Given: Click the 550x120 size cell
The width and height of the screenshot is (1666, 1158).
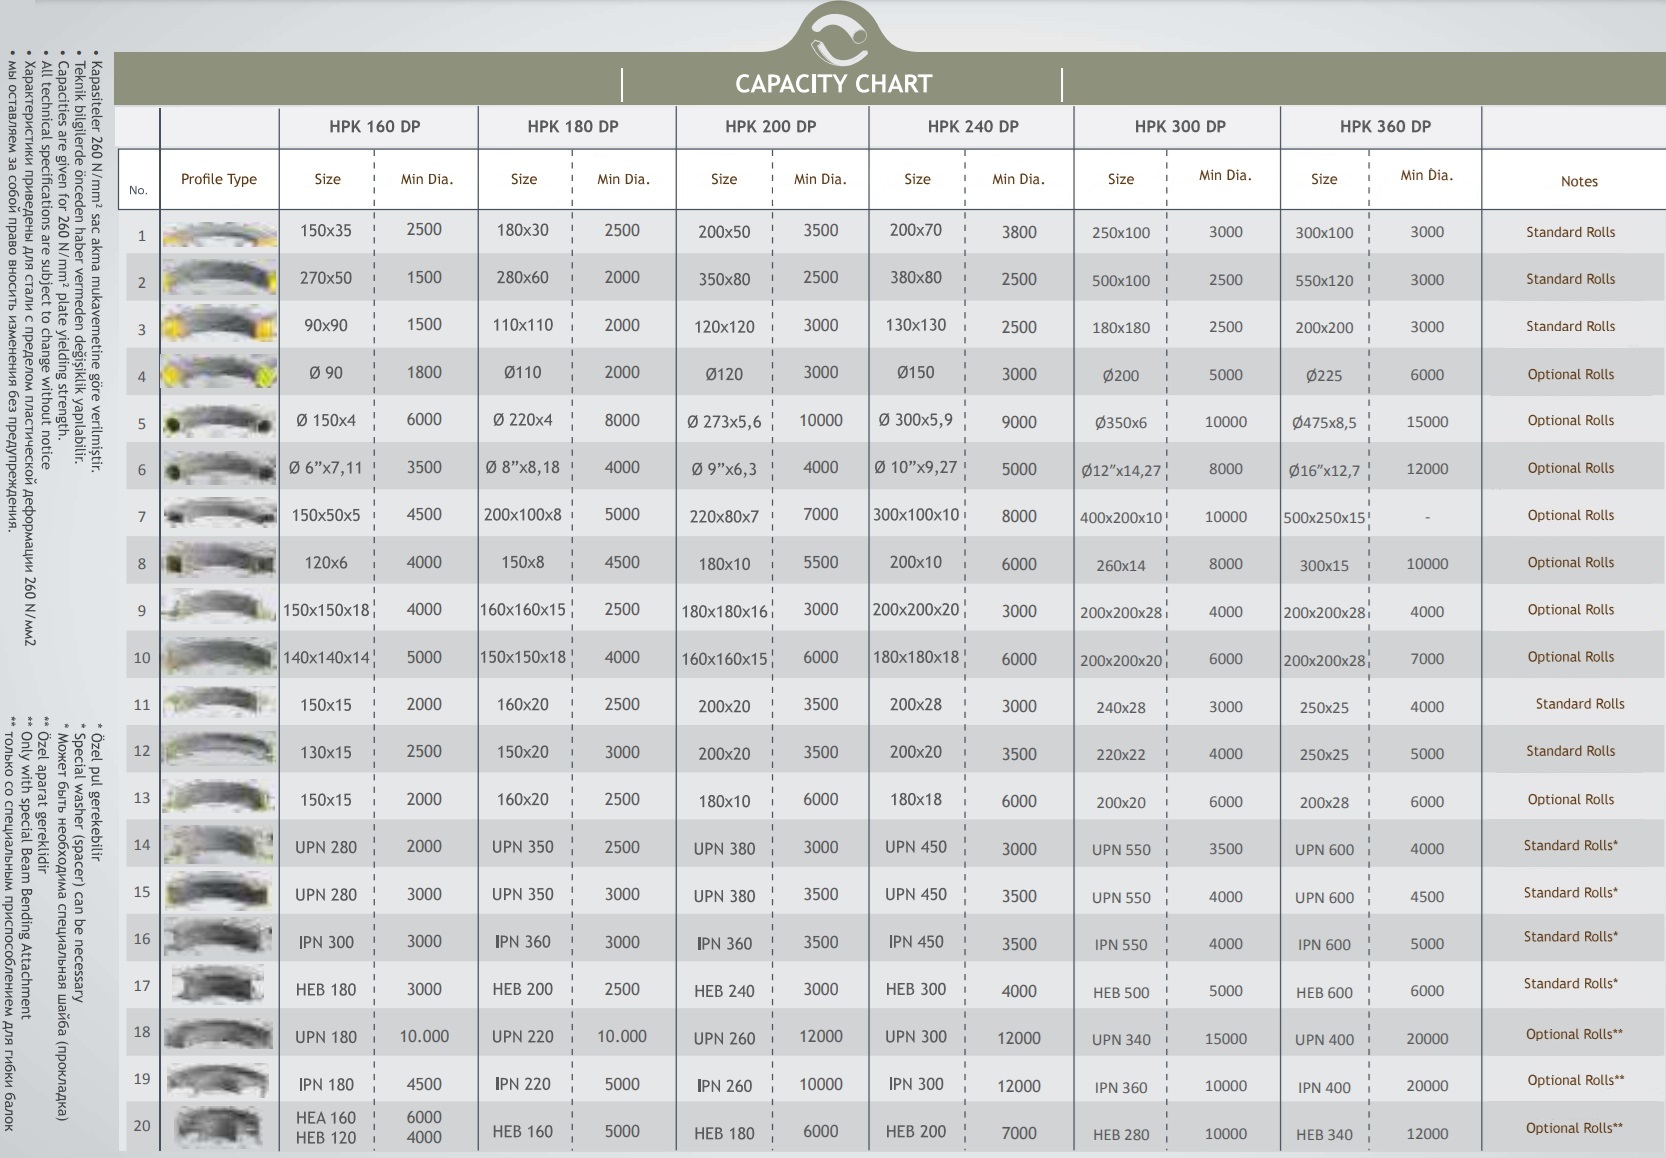Looking at the screenshot, I should (x=1324, y=281).
